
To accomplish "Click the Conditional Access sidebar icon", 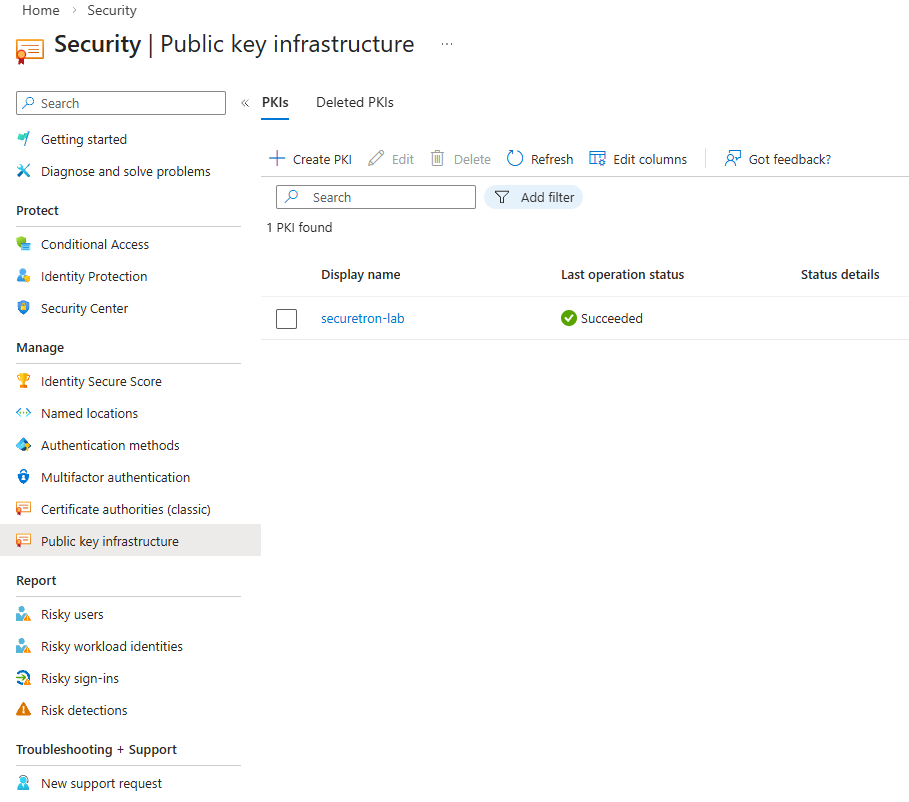I will pos(23,244).
